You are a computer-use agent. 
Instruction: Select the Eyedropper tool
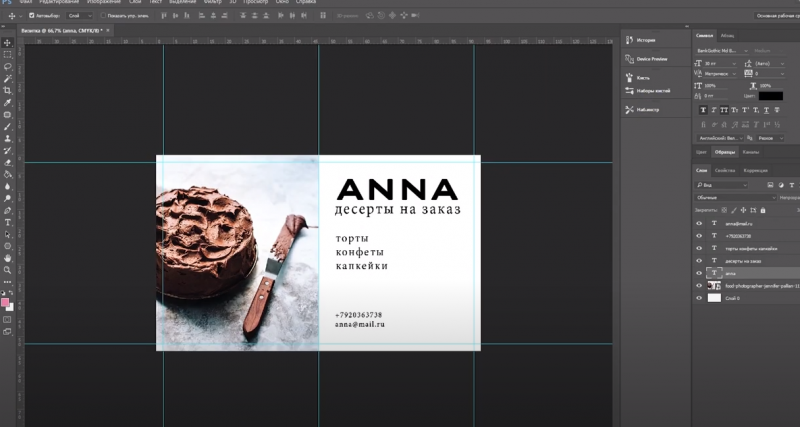click(x=8, y=102)
